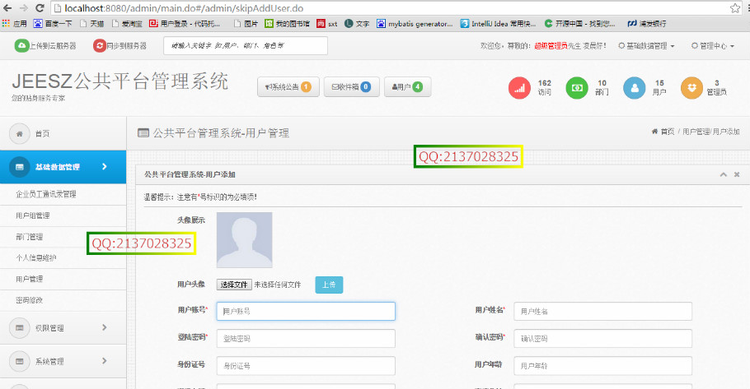Image resolution: width=750 pixels, height=389 pixels.
Task: Click the 登陆密码 input field
Action: 306,338
